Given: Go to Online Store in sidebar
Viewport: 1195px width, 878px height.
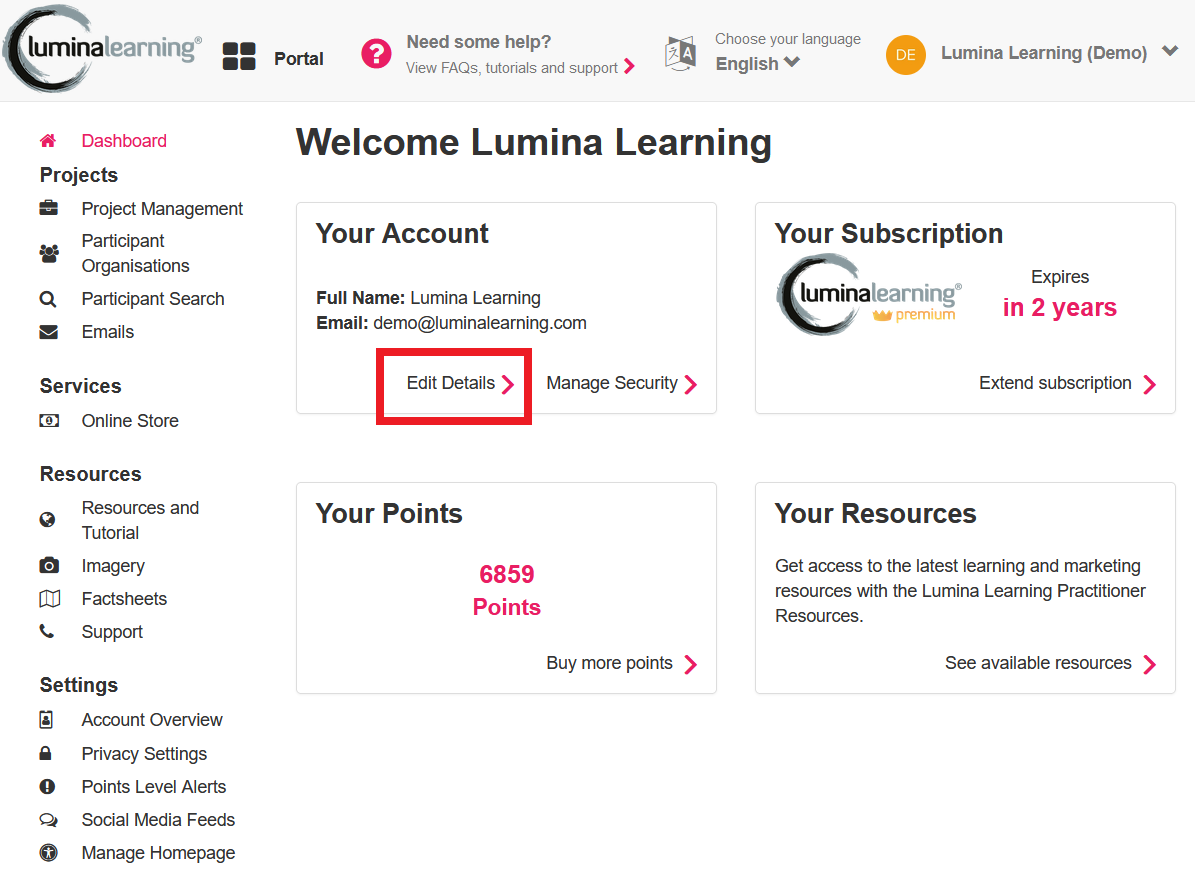Looking at the screenshot, I should click(x=130, y=421).
